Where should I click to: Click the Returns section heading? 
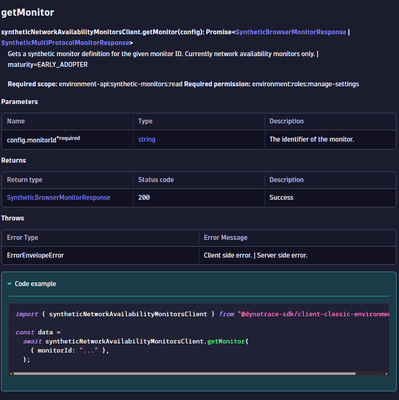pos(13,160)
